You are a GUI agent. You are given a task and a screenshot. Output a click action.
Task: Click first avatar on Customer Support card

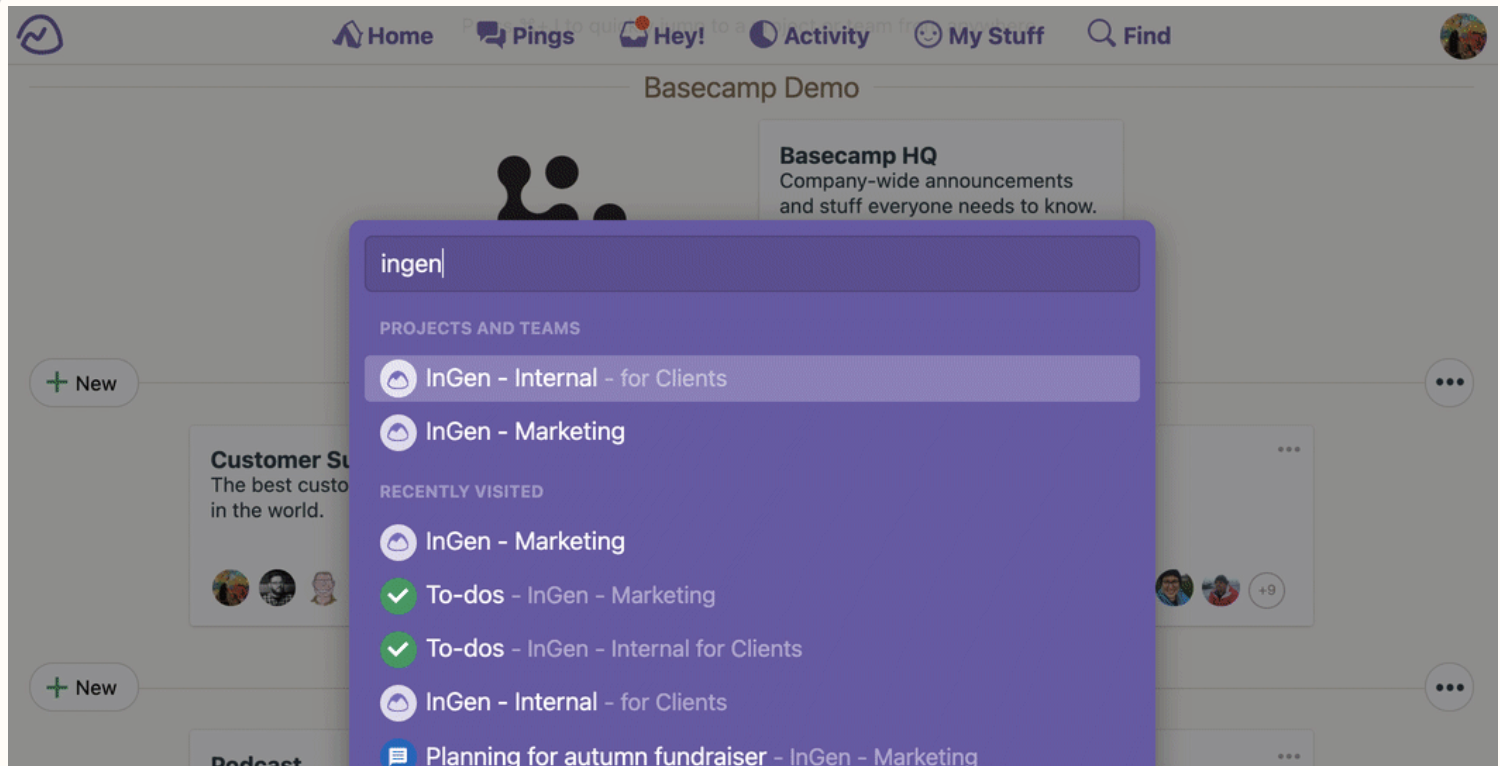231,588
